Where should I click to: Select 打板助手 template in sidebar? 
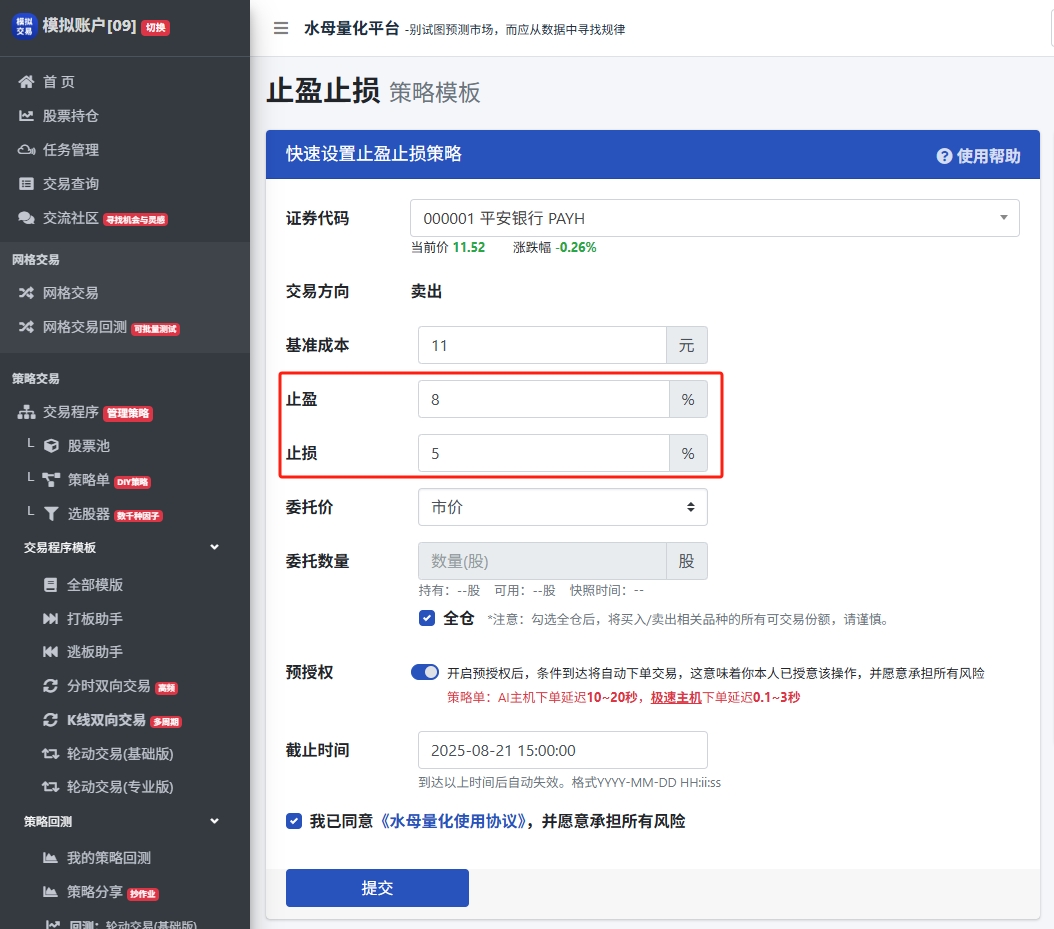coord(94,619)
